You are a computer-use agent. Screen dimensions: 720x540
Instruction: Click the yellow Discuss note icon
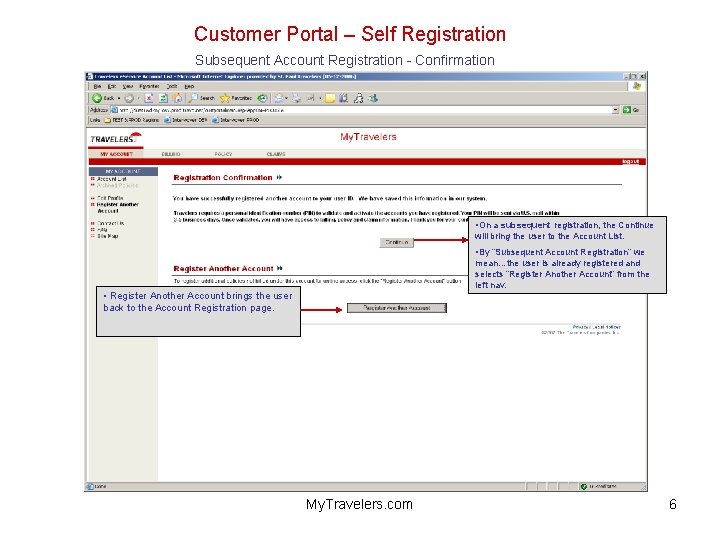pyautogui.click(x=330, y=98)
